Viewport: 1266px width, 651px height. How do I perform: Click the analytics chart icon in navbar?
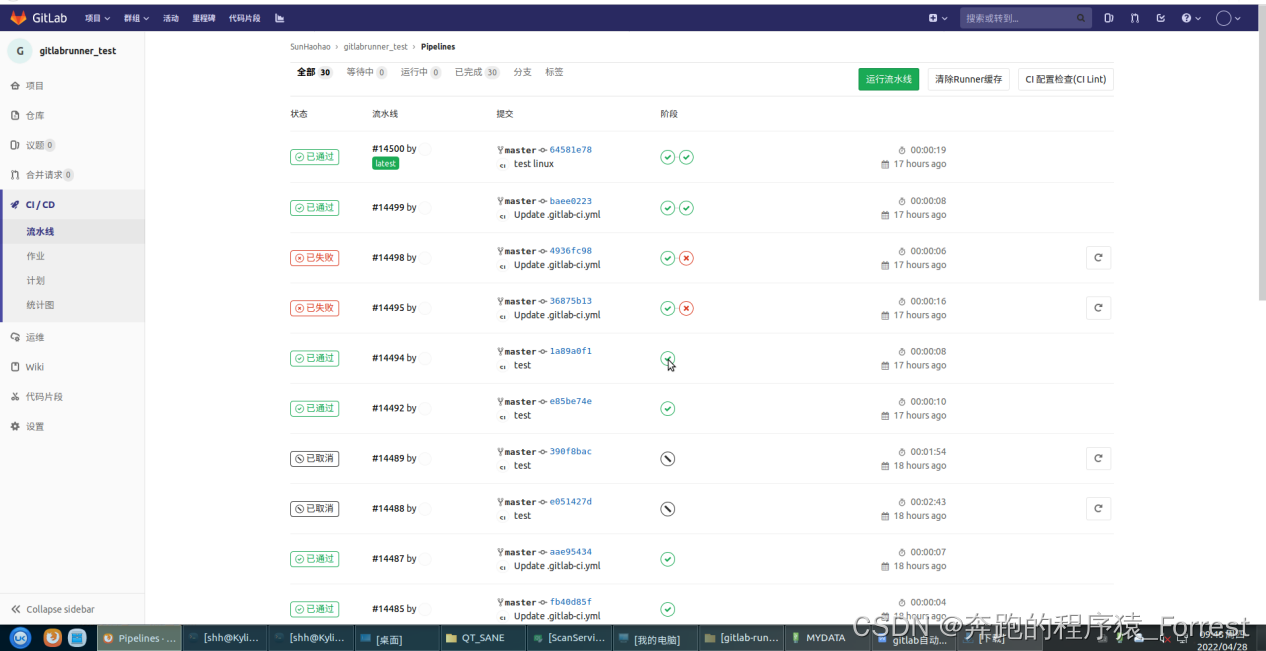click(x=279, y=18)
